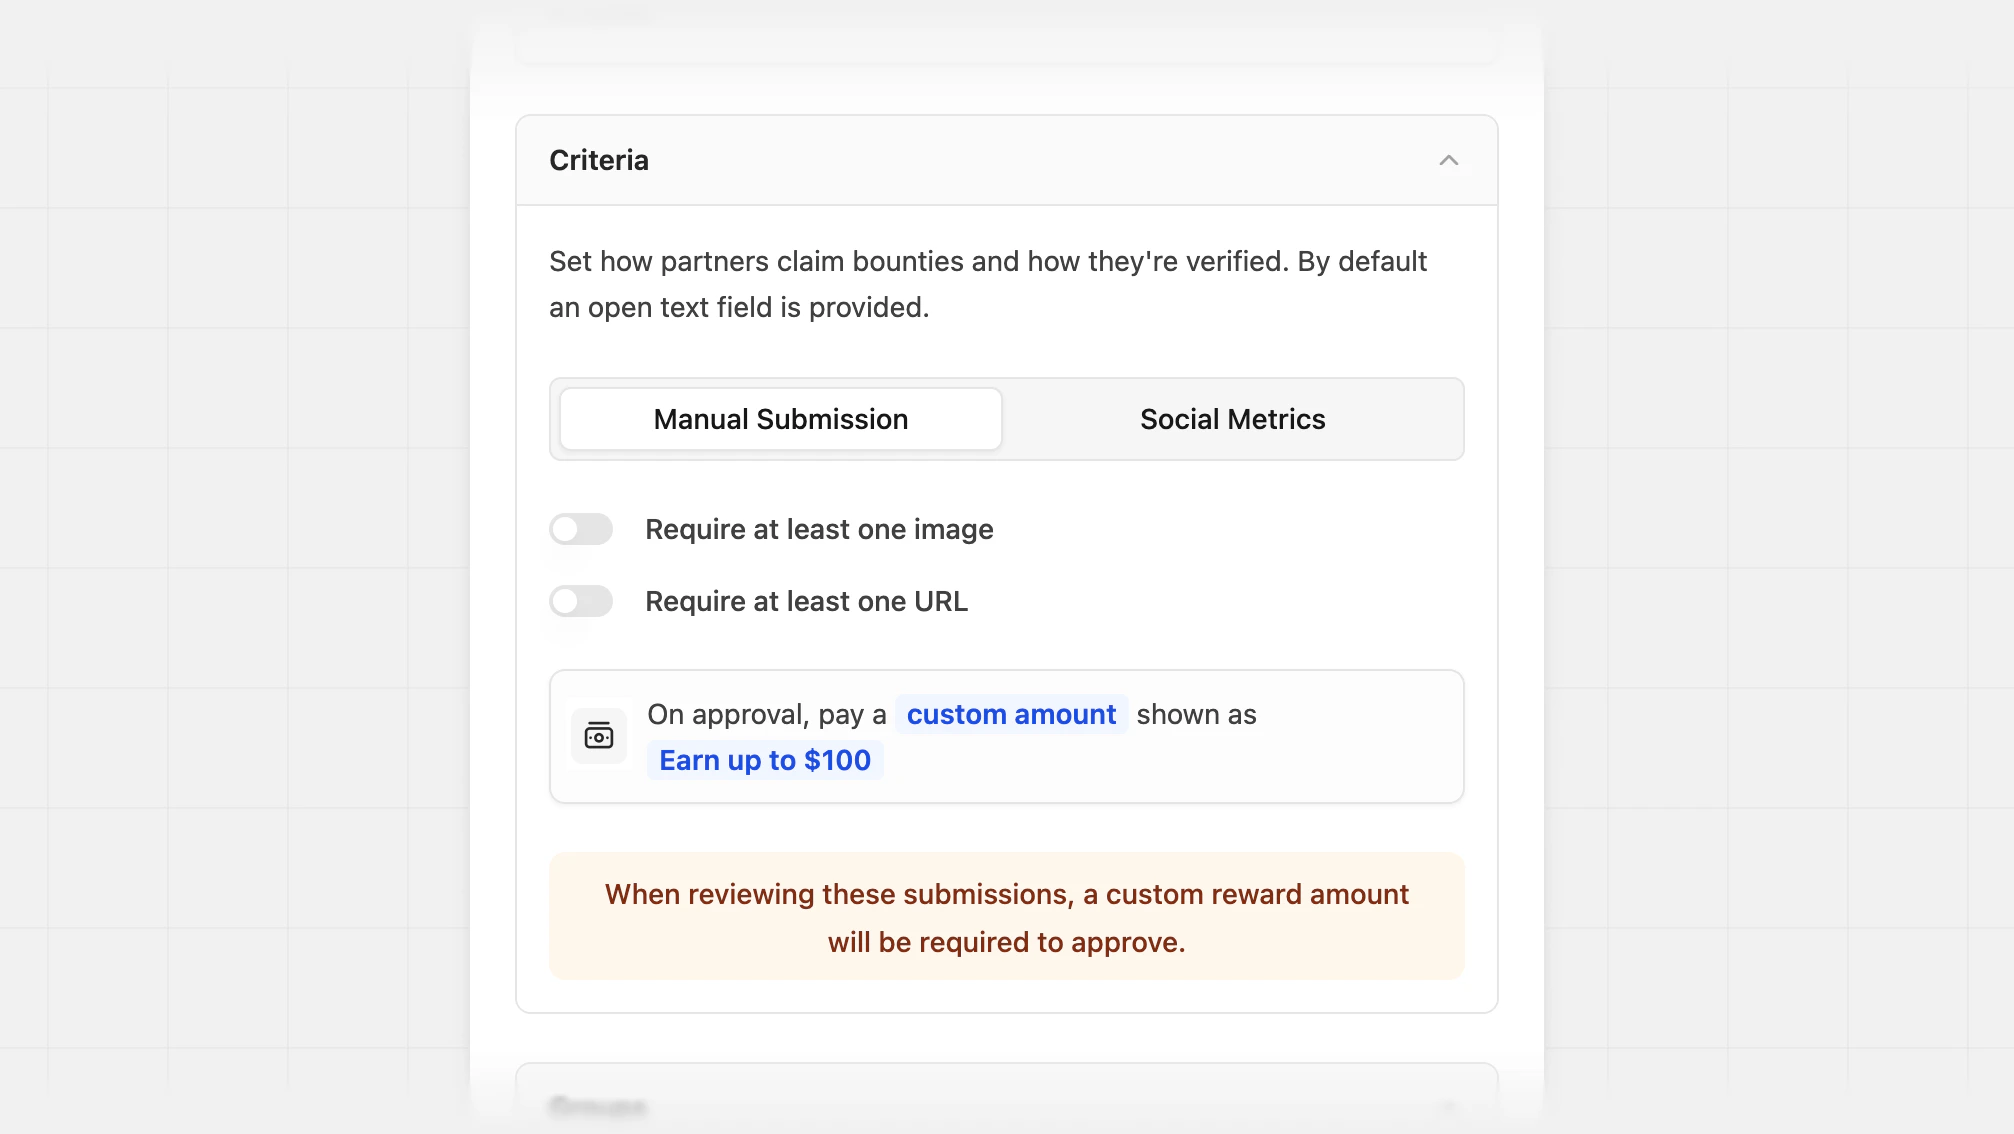
Task: Click the highlighted custom amount badge
Action: [1011, 714]
